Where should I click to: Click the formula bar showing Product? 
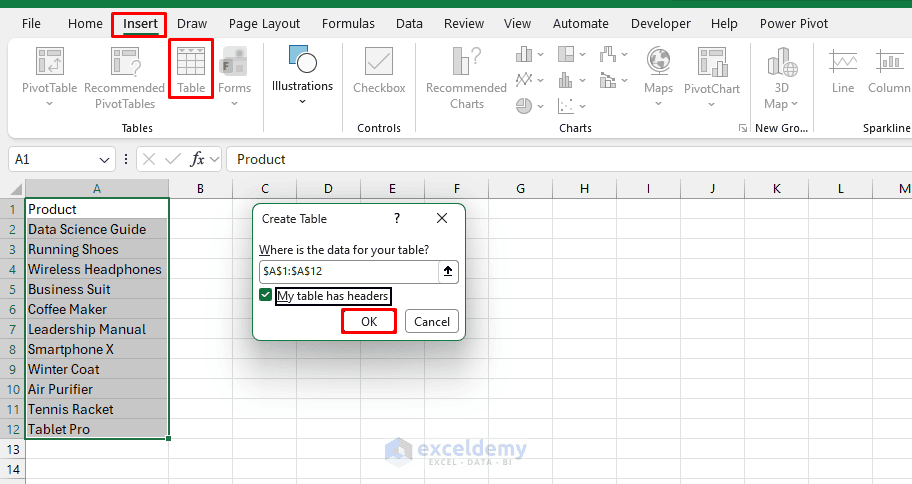pyautogui.click(x=568, y=159)
